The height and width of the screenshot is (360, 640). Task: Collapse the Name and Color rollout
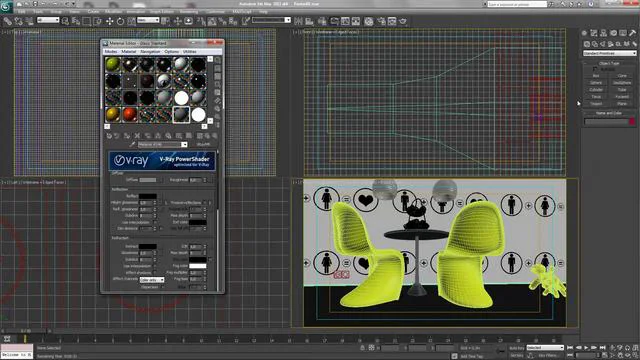pos(609,113)
